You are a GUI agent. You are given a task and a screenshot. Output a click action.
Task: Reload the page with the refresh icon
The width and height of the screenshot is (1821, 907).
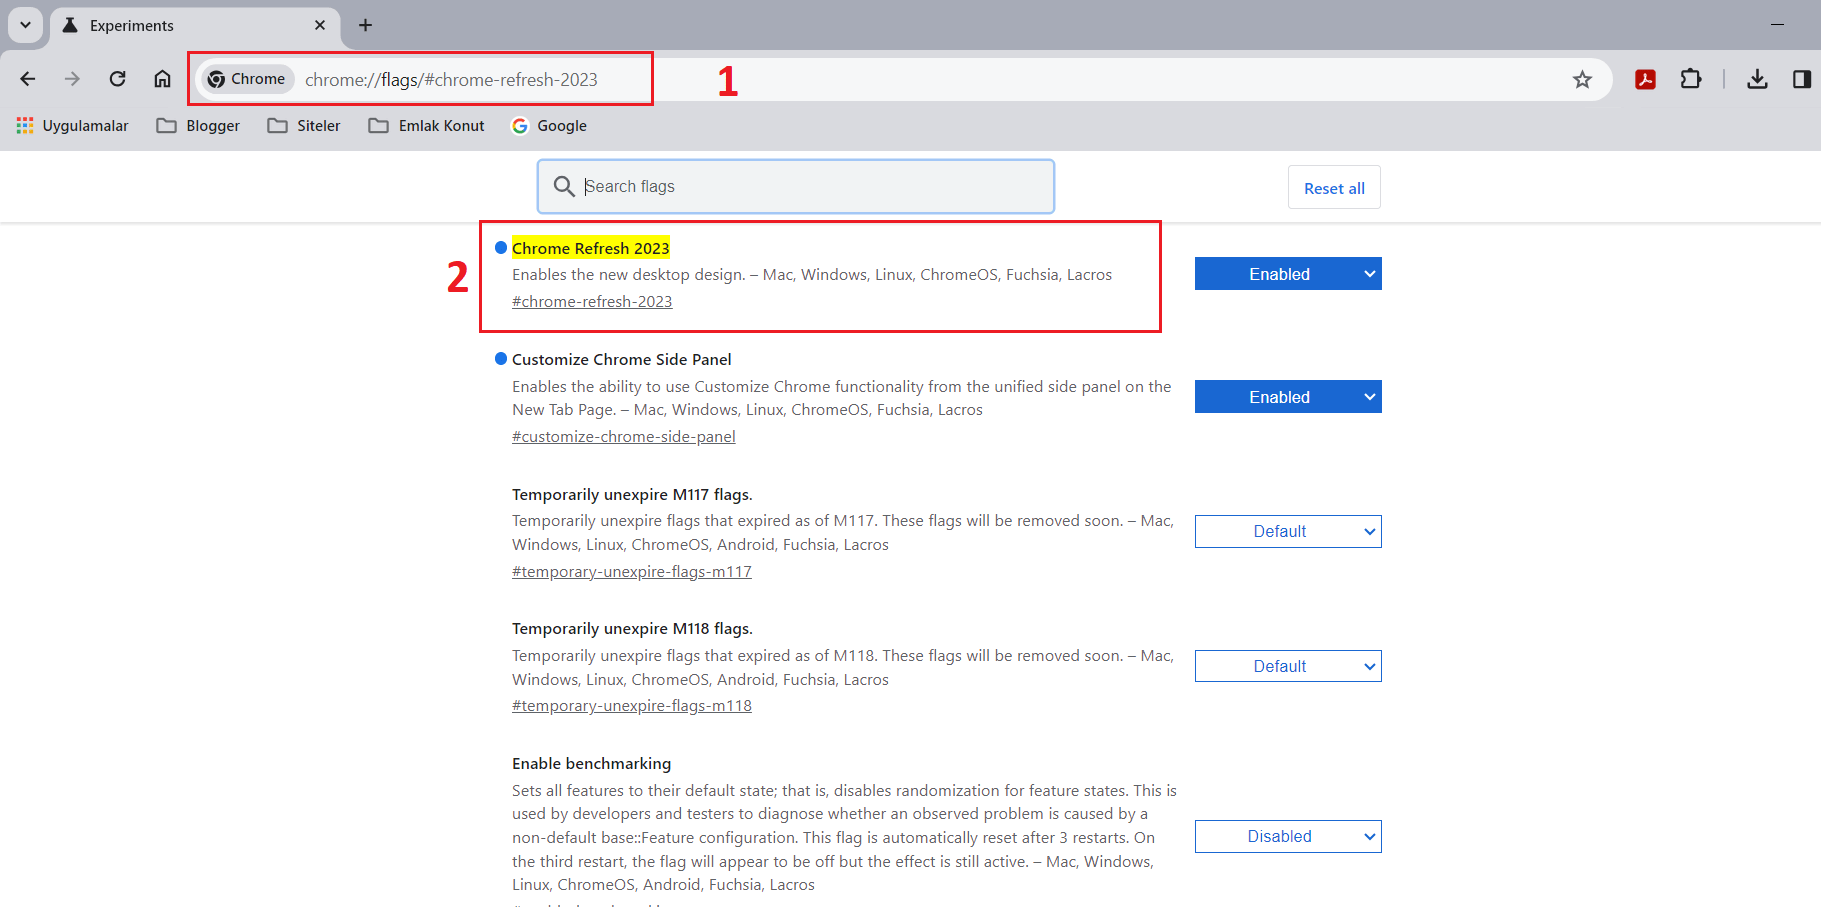(x=117, y=79)
